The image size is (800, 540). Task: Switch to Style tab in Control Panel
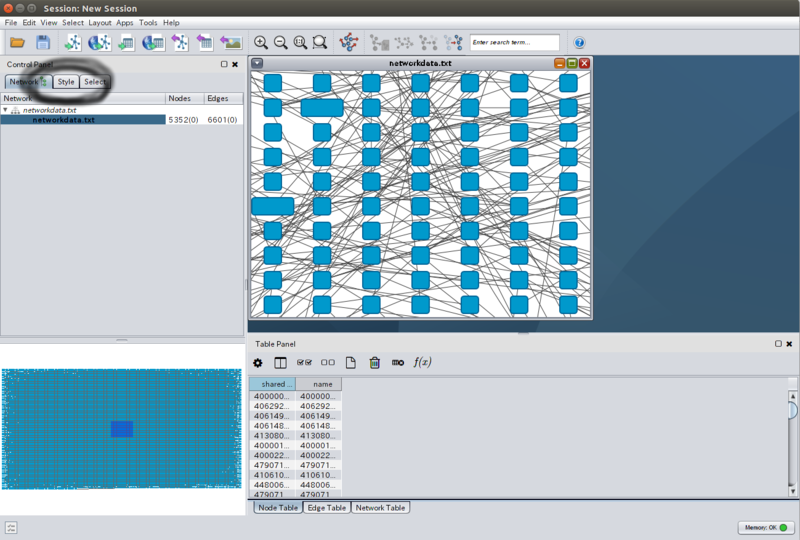[66, 82]
